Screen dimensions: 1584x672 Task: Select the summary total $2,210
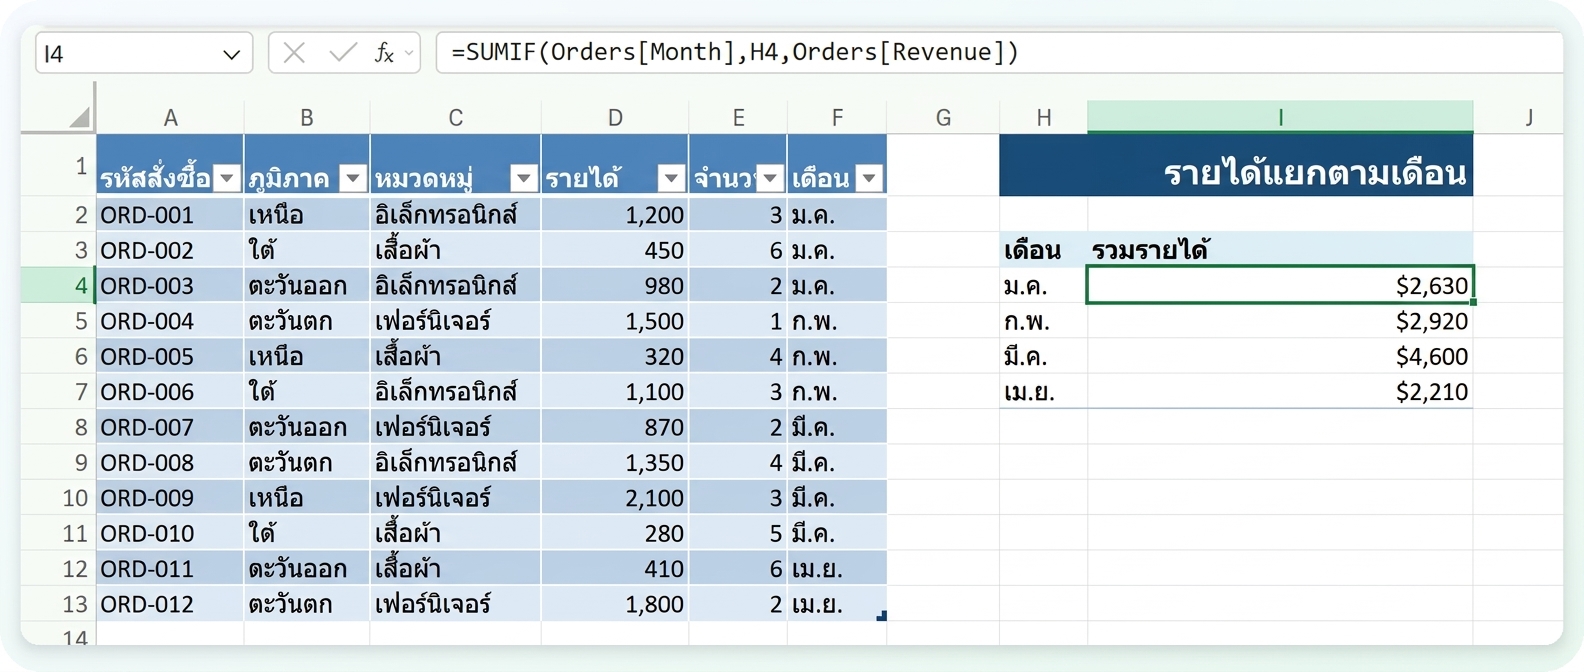tap(1280, 392)
